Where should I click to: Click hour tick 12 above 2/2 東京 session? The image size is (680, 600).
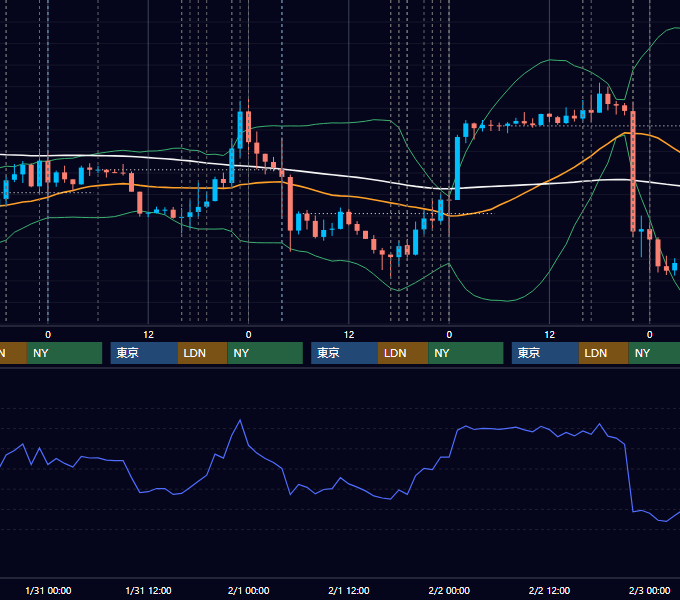(x=549, y=335)
